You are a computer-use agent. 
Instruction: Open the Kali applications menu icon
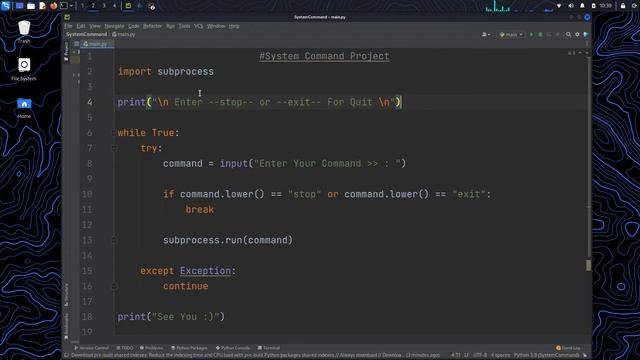click(x=6, y=5)
